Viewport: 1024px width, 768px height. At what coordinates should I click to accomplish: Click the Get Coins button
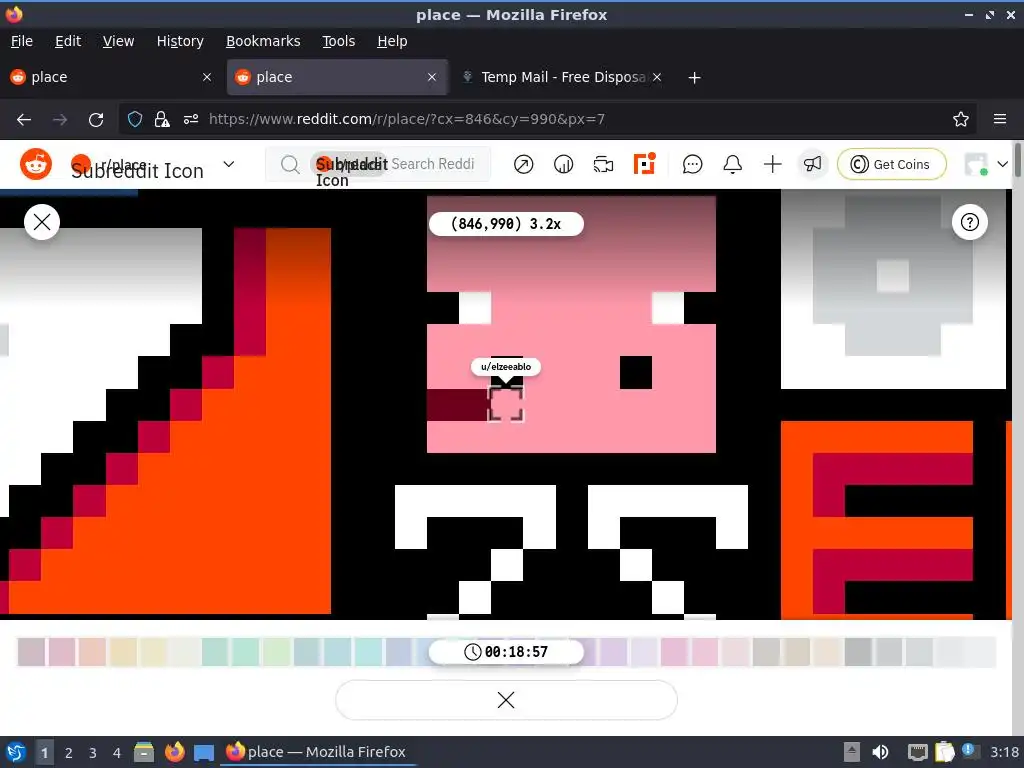pyautogui.click(x=891, y=165)
